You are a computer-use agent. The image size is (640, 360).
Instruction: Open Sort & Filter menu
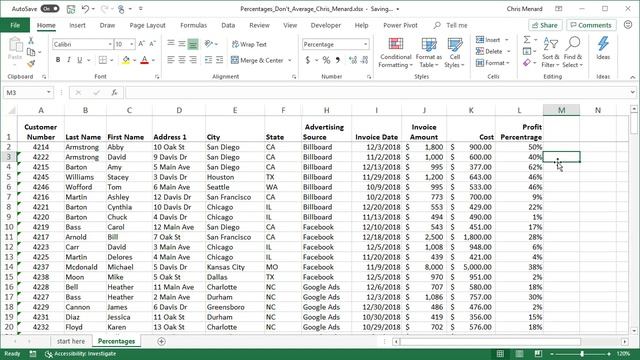pos(550,52)
